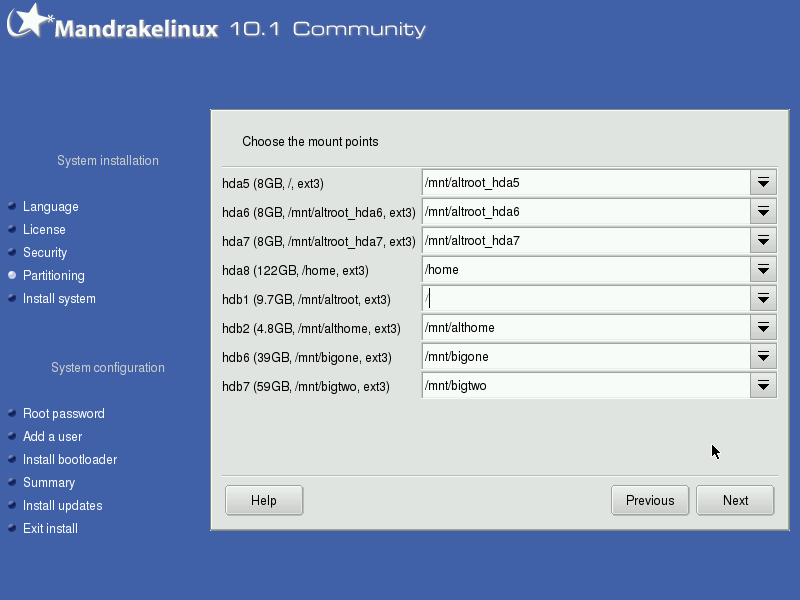Click the hda5 (8GB, /, ext3) label
The height and width of the screenshot is (600, 800).
click(273, 184)
